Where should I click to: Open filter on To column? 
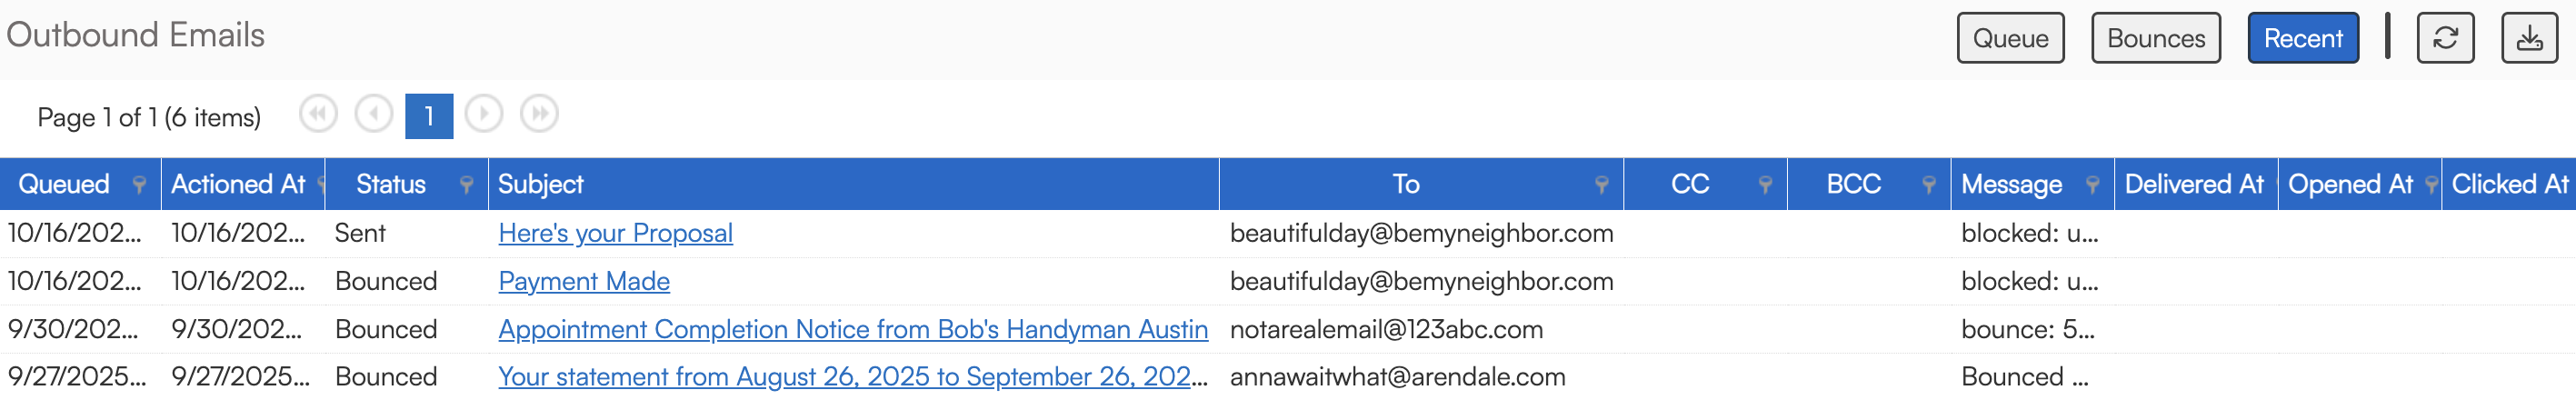click(x=1602, y=184)
